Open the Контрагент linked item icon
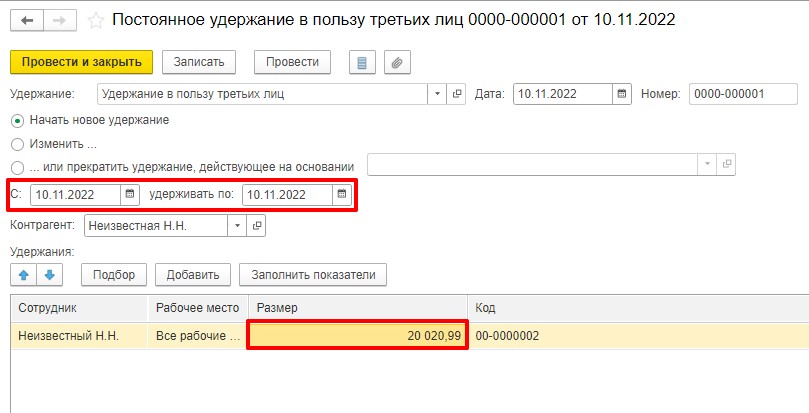The image size is (809, 413). pyautogui.click(x=256, y=226)
